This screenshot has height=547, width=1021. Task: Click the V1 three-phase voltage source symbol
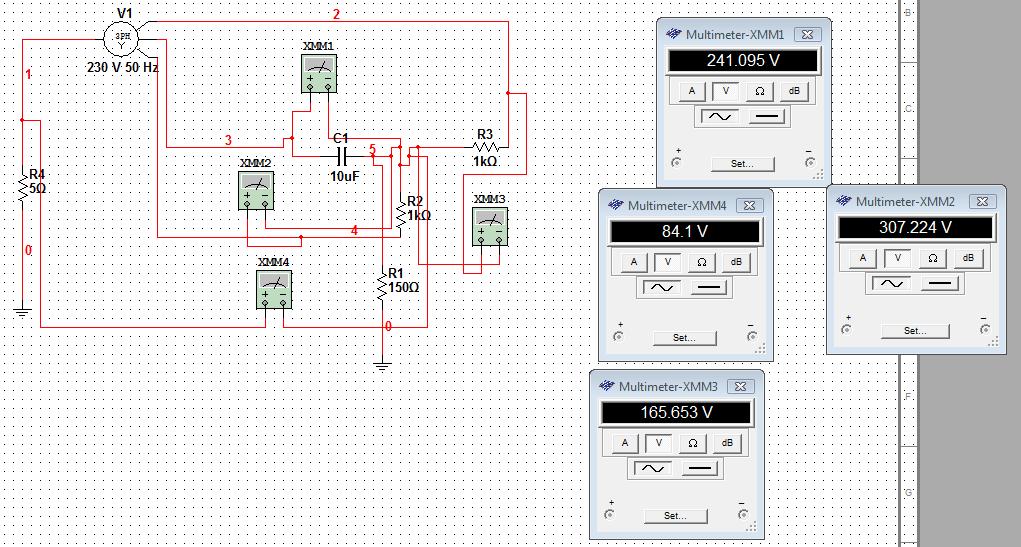coord(123,37)
